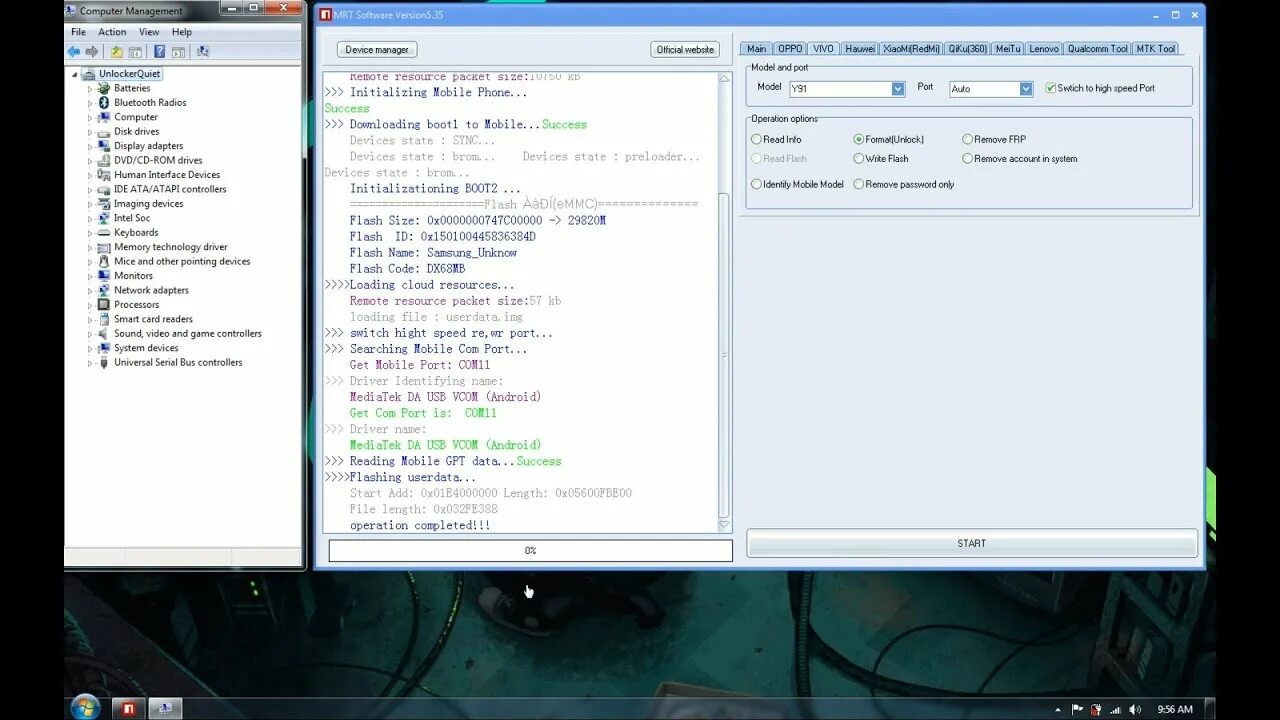Switch to the XiaoMi(RedMi) tab
The image size is (1280, 720).
click(x=911, y=48)
